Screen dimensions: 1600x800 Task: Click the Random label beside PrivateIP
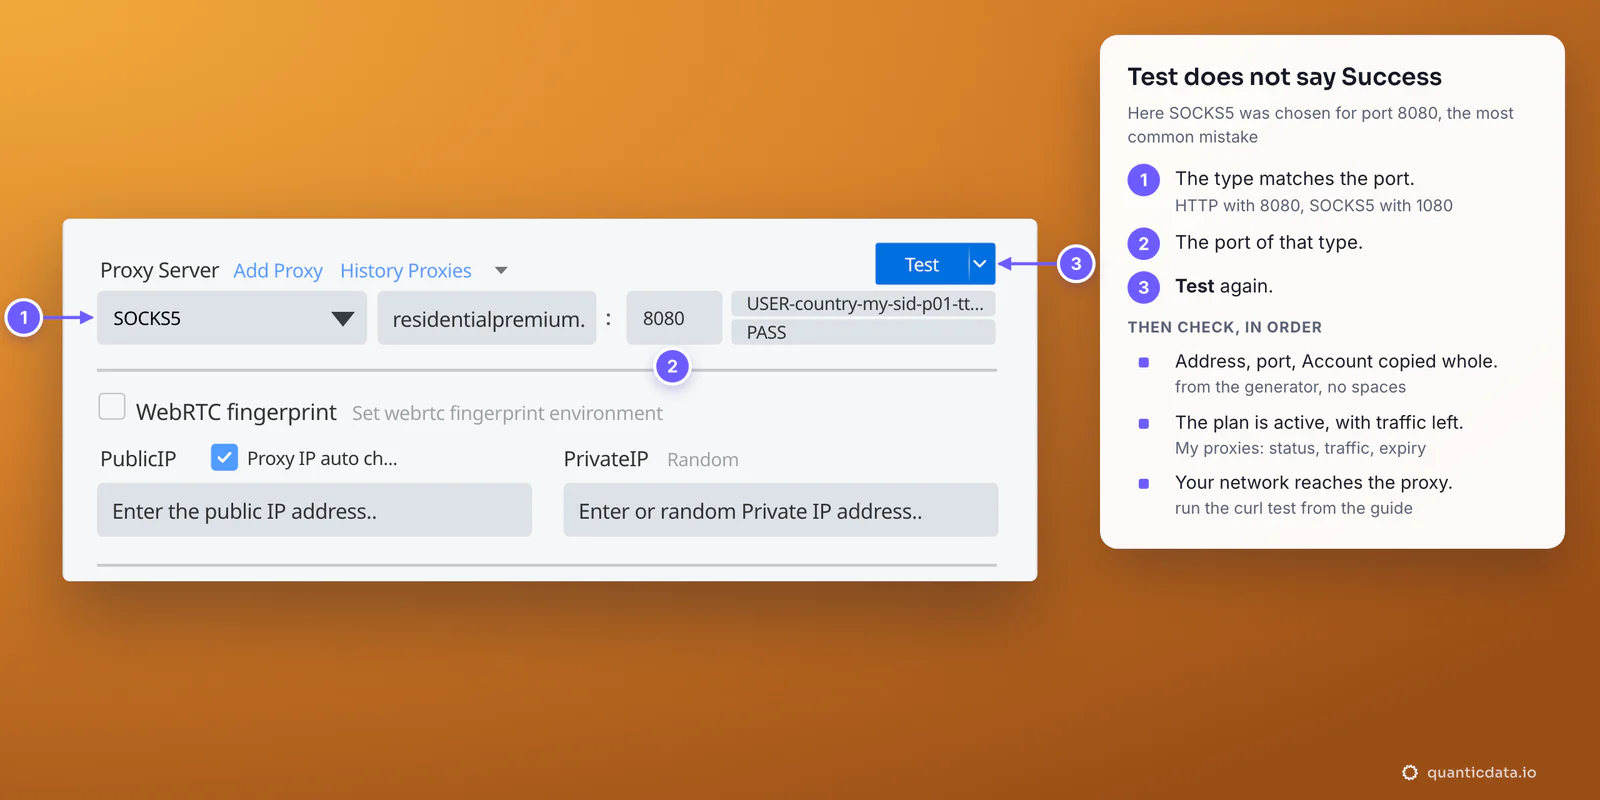tap(703, 460)
